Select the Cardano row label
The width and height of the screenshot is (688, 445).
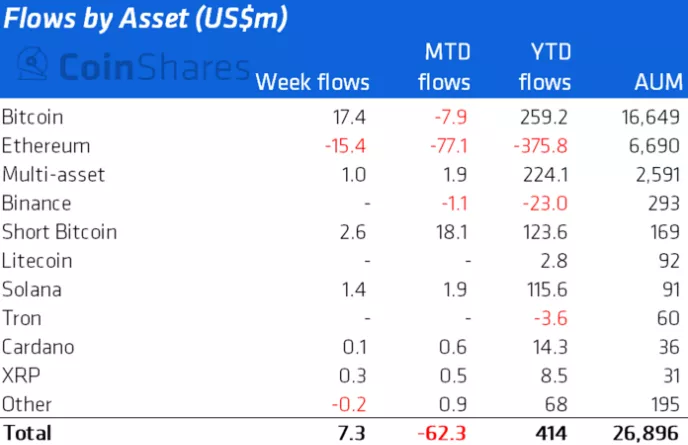pyautogui.click(x=38, y=347)
